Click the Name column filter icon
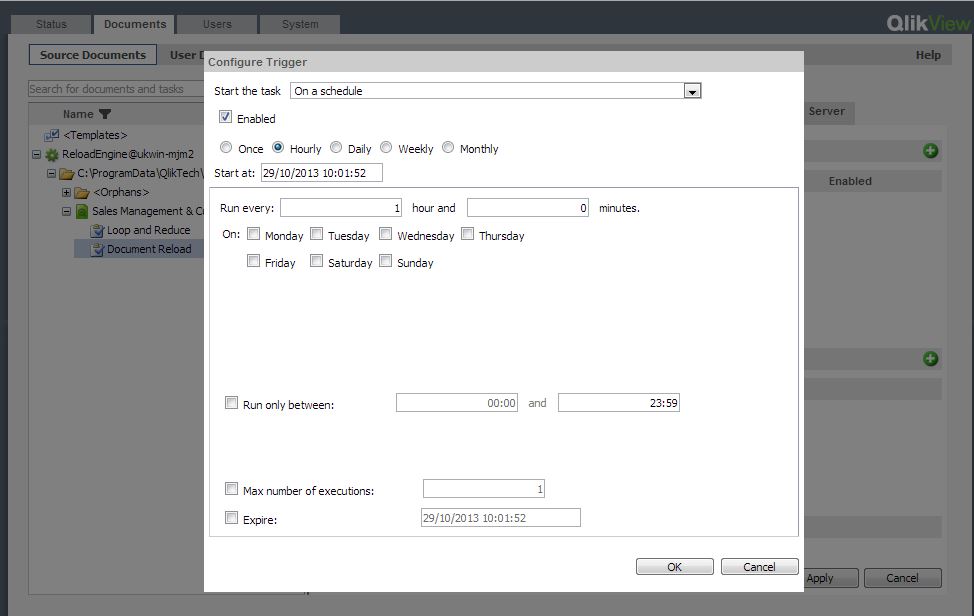This screenshot has width=974, height=616. tap(105, 114)
